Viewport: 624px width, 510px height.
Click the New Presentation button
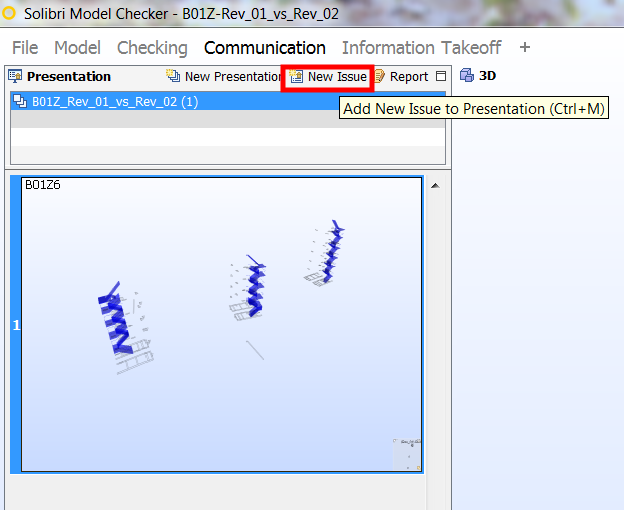click(x=224, y=76)
